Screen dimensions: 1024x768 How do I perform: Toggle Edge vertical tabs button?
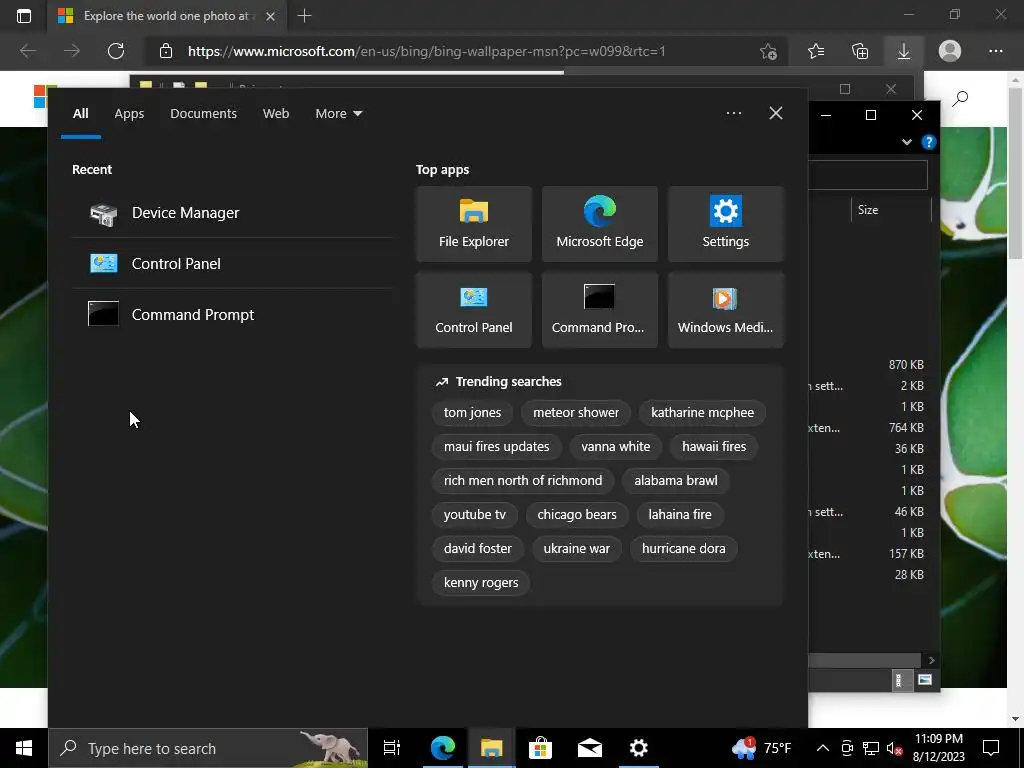pyautogui.click(x=24, y=16)
